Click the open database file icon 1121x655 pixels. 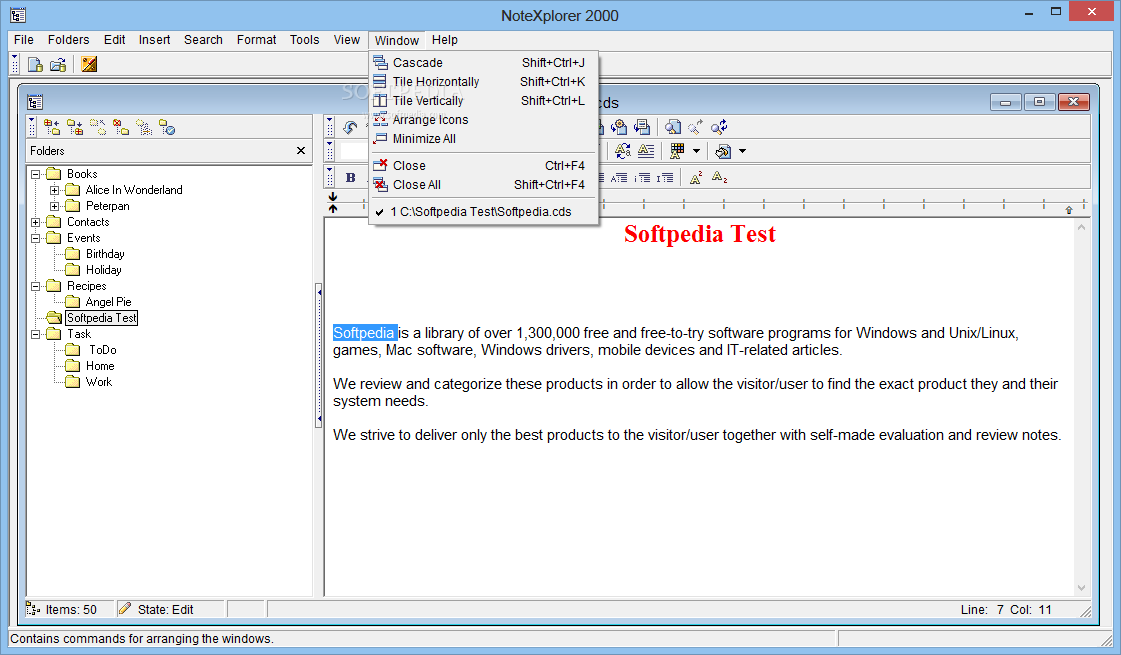tap(58, 64)
